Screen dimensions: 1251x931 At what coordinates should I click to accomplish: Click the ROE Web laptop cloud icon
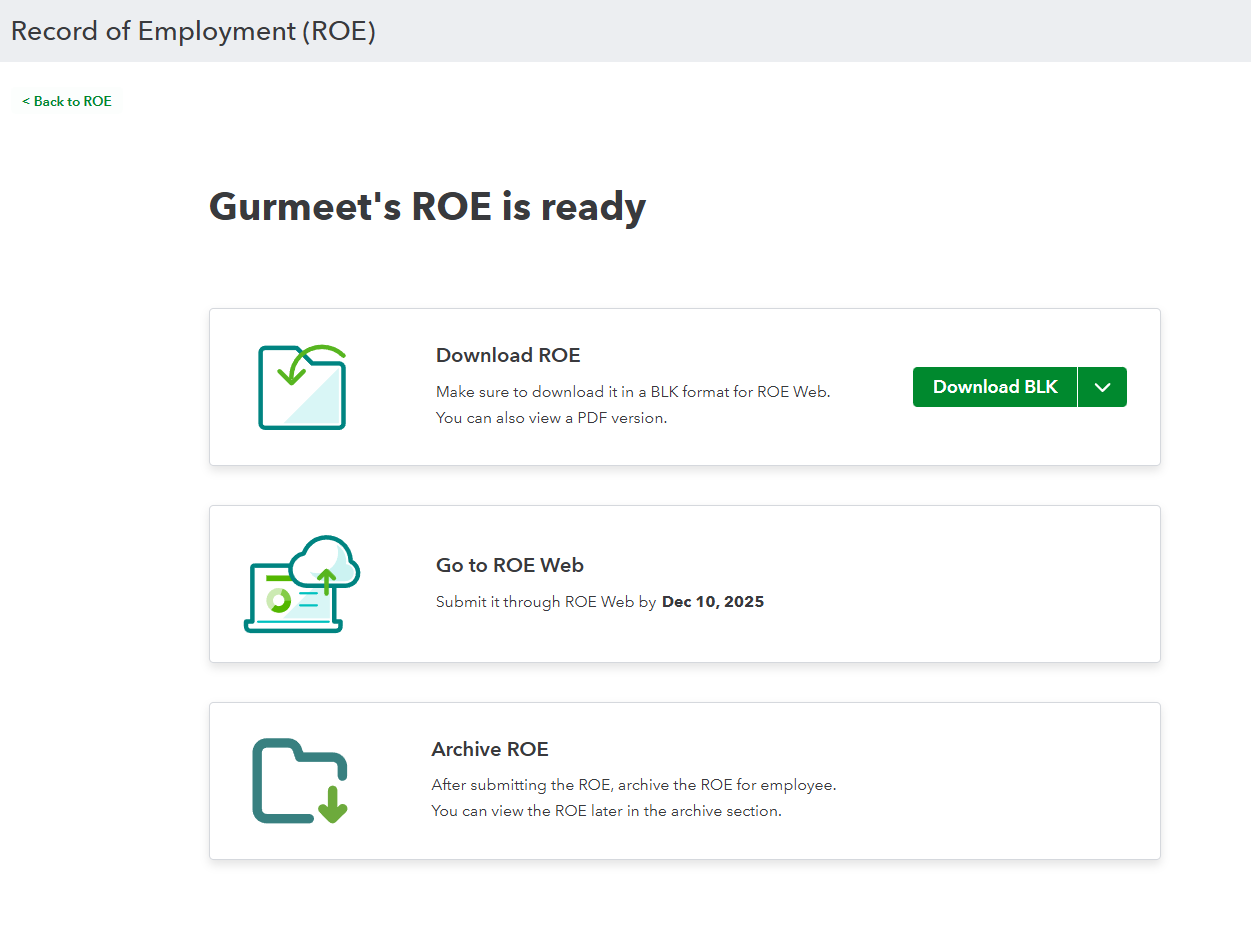pyautogui.click(x=301, y=584)
